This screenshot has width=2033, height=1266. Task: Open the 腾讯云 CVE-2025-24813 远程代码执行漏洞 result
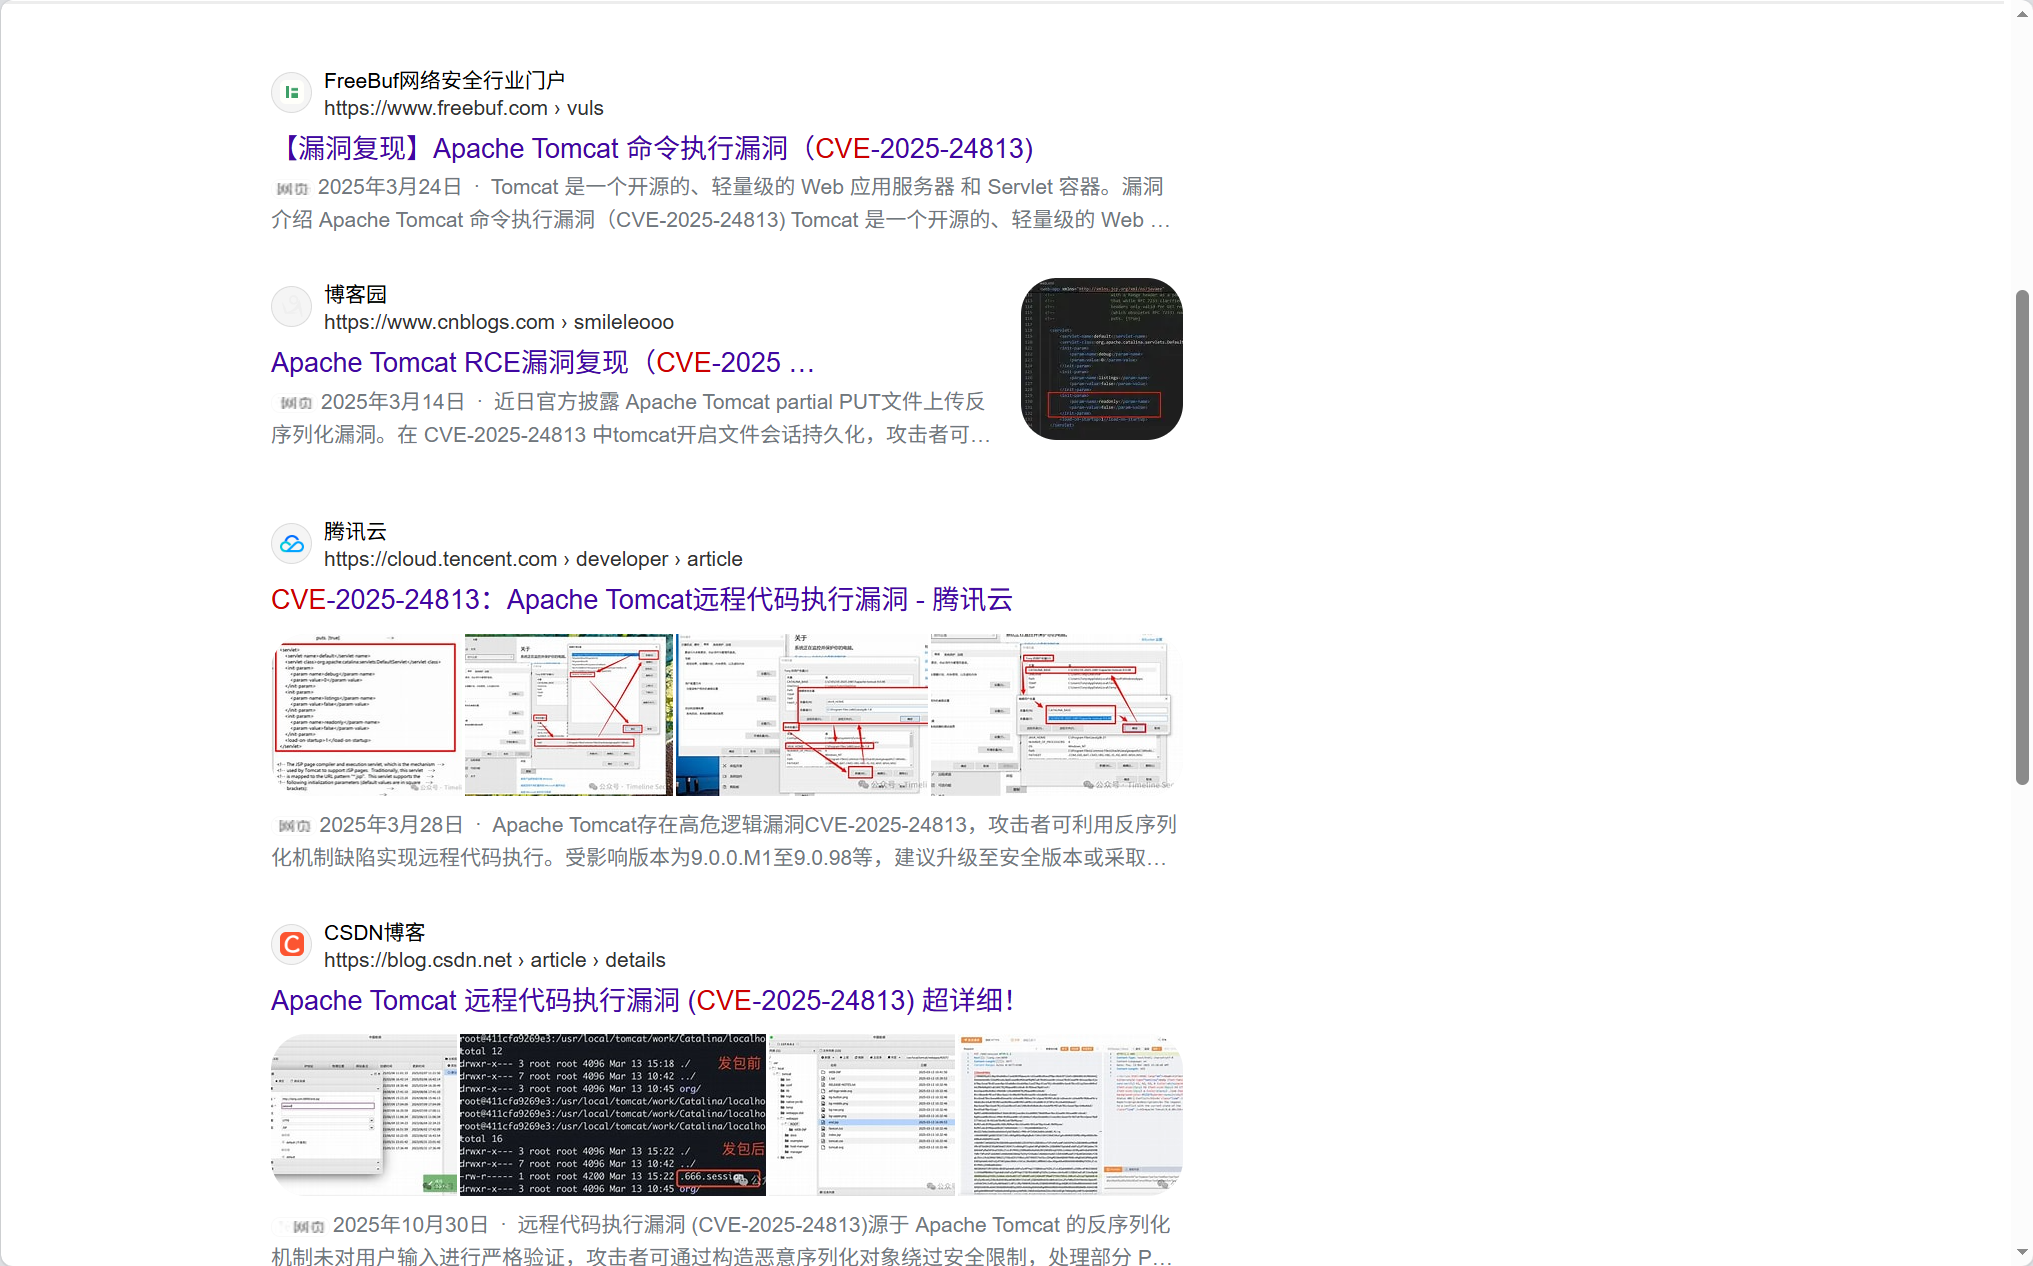[x=642, y=599]
